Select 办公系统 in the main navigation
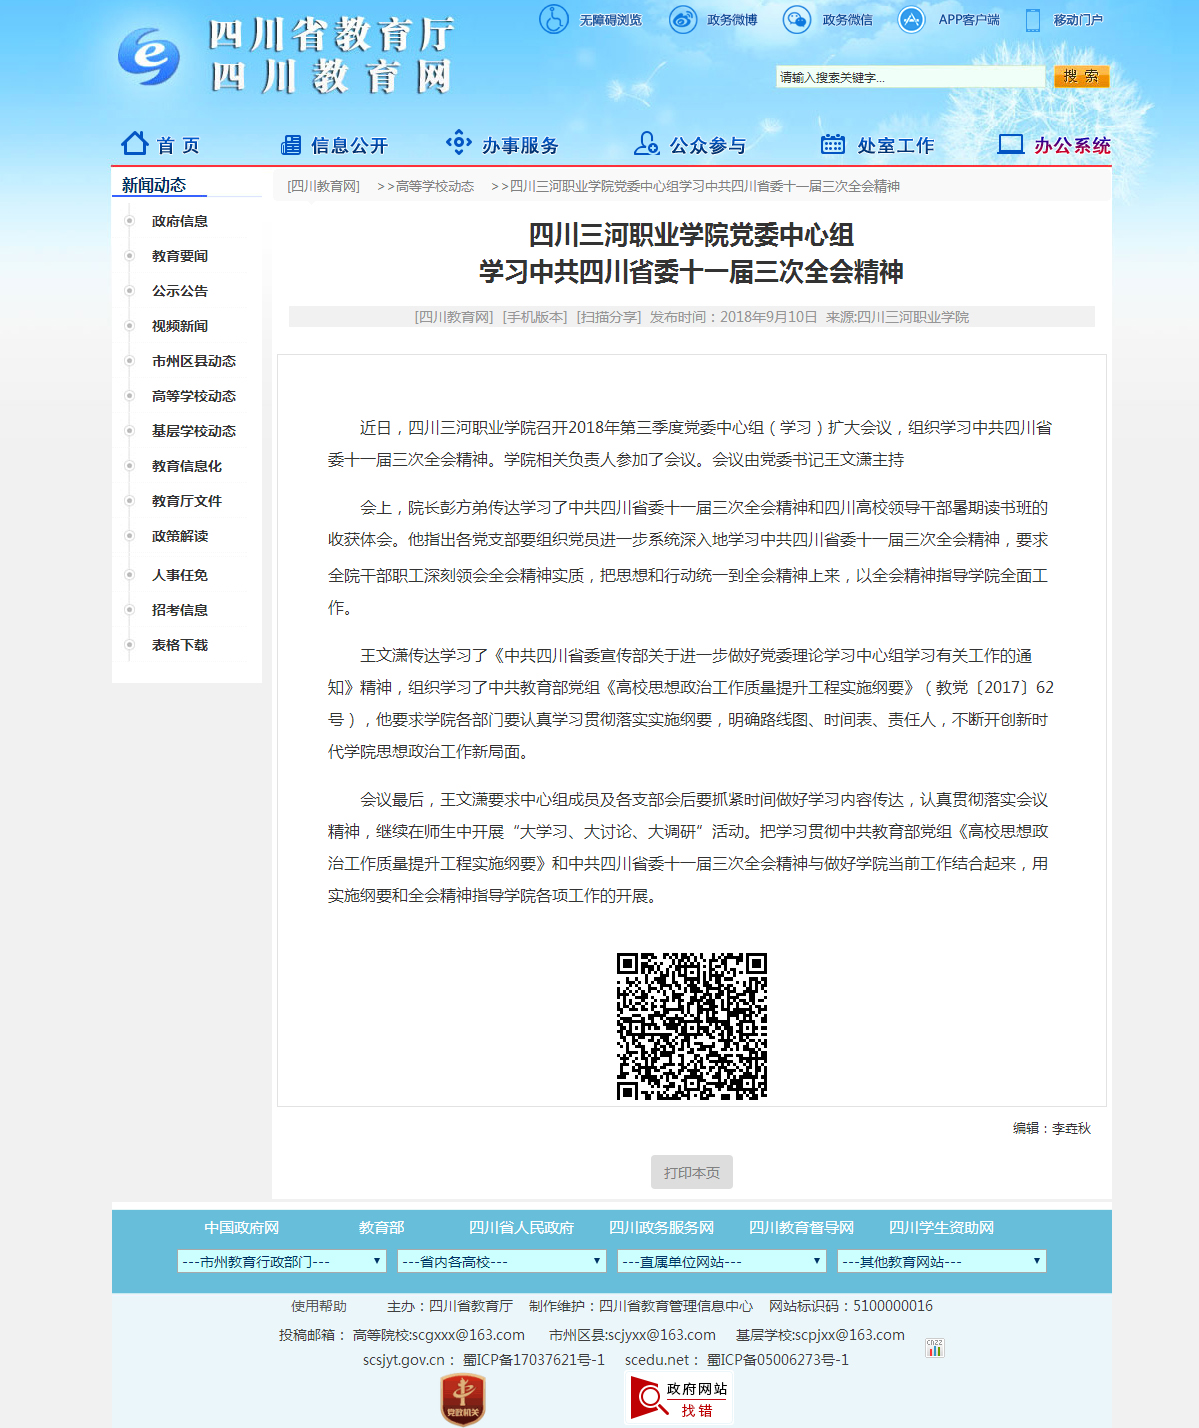This screenshot has width=1199, height=1428. click(x=1055, y=145)
